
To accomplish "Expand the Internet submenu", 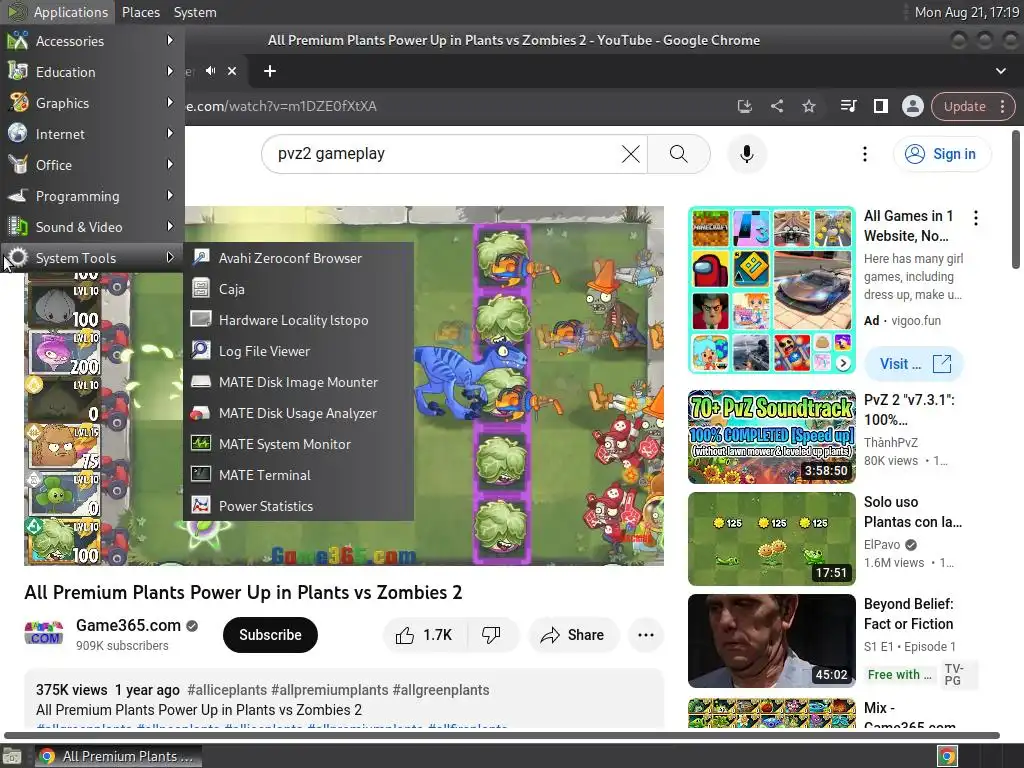I will (x=92, y=134).
